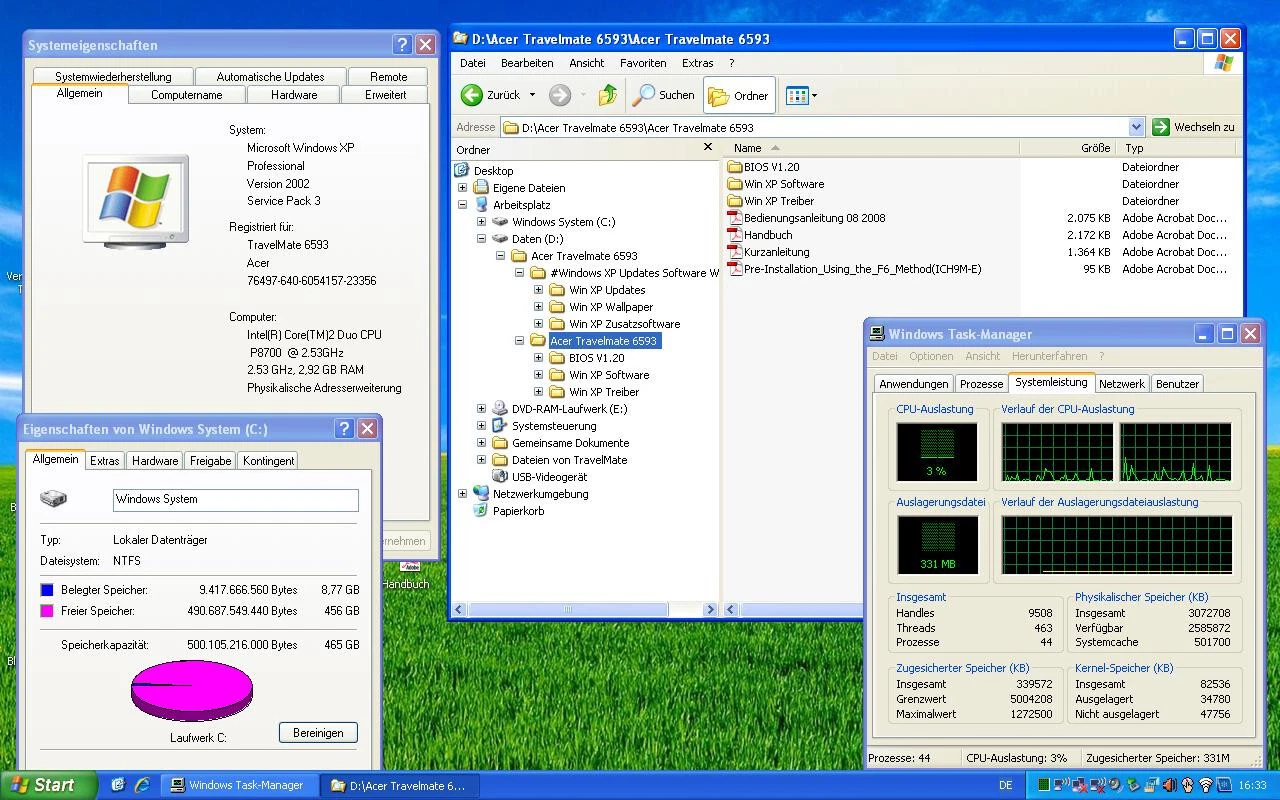
Task: Open Automatische Updates tab
Action: click(270, 77)
